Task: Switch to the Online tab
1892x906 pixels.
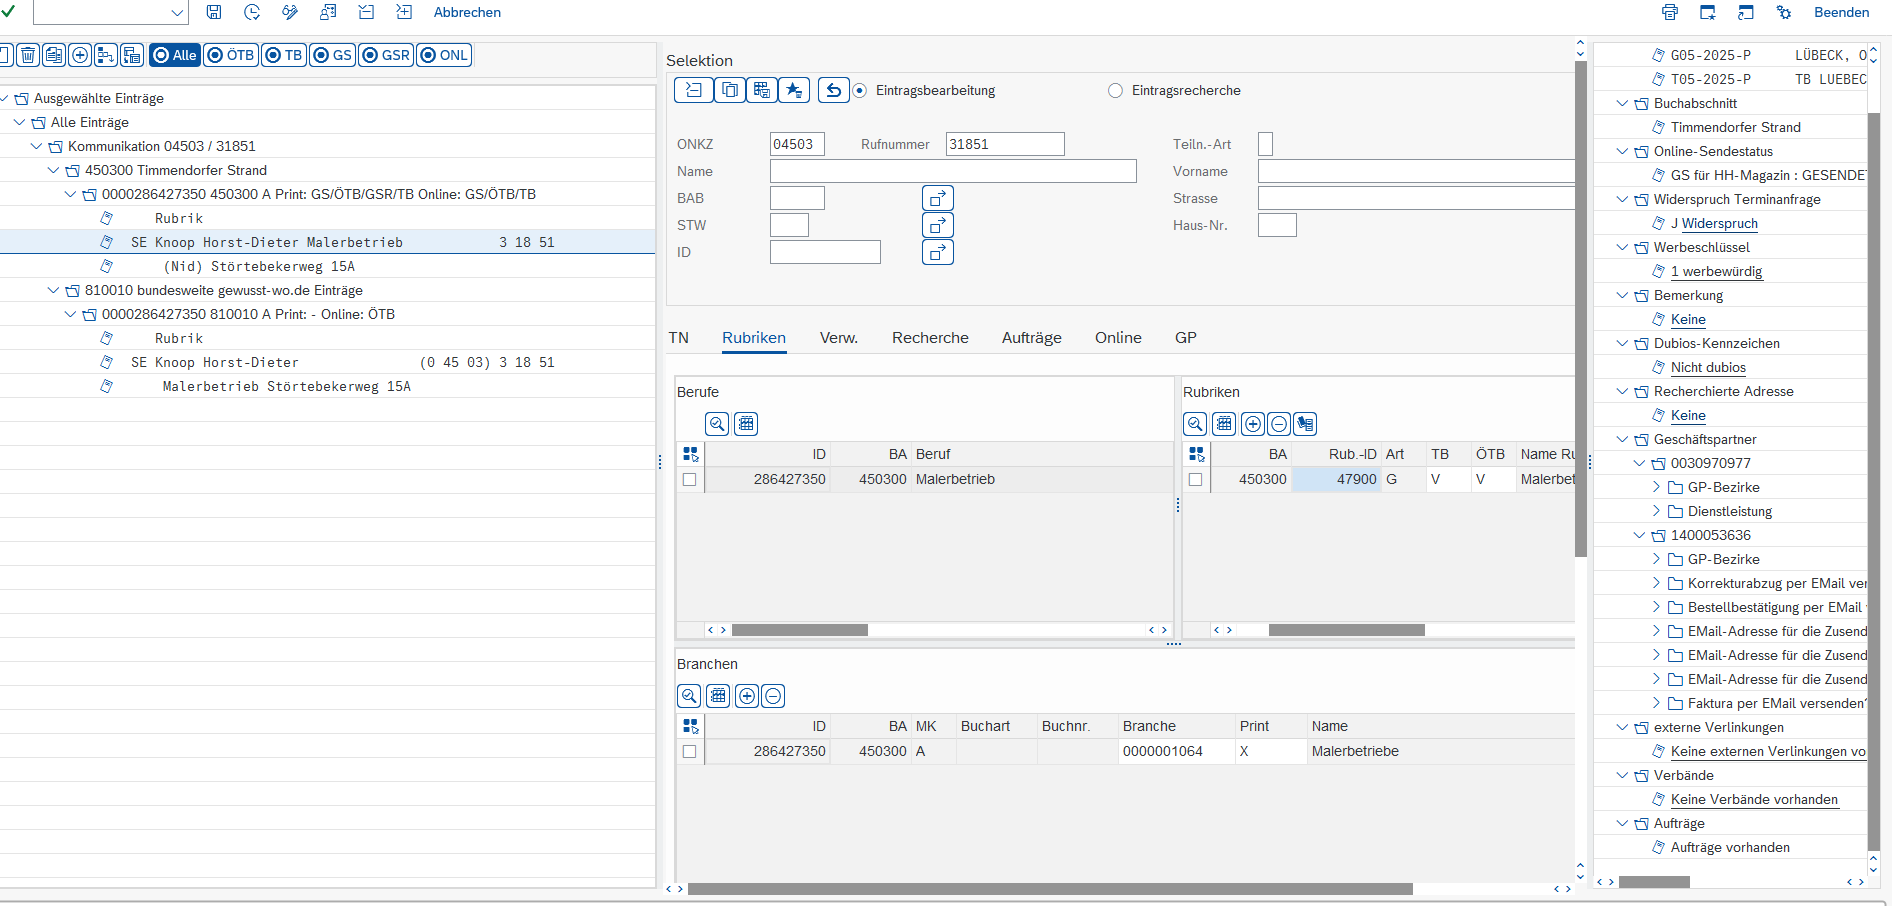Action: tap(1118, 338)
